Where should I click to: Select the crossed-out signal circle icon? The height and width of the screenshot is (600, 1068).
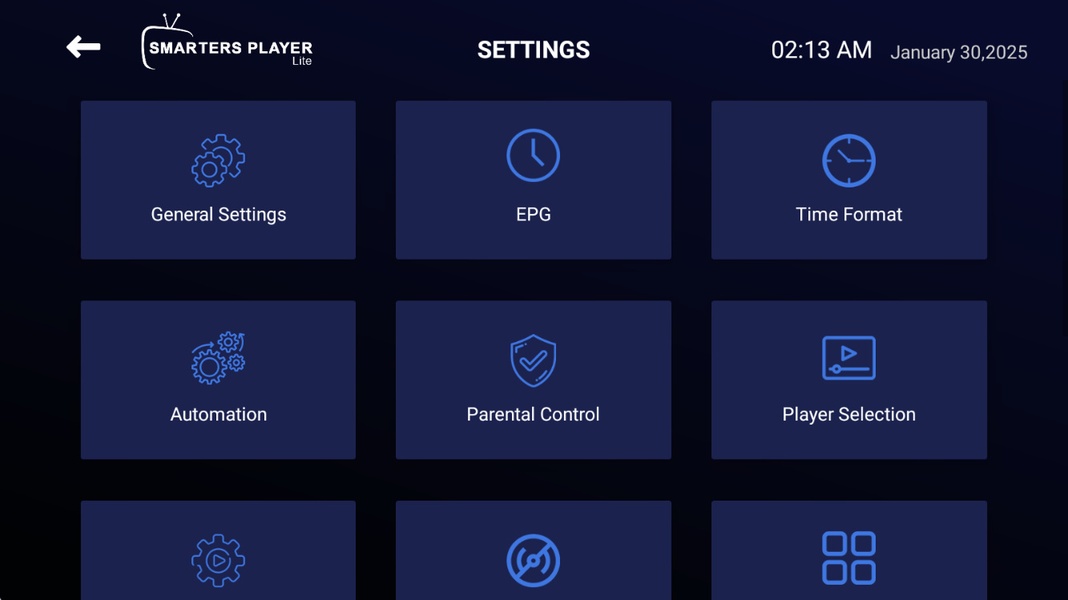[x=533, y=560]
